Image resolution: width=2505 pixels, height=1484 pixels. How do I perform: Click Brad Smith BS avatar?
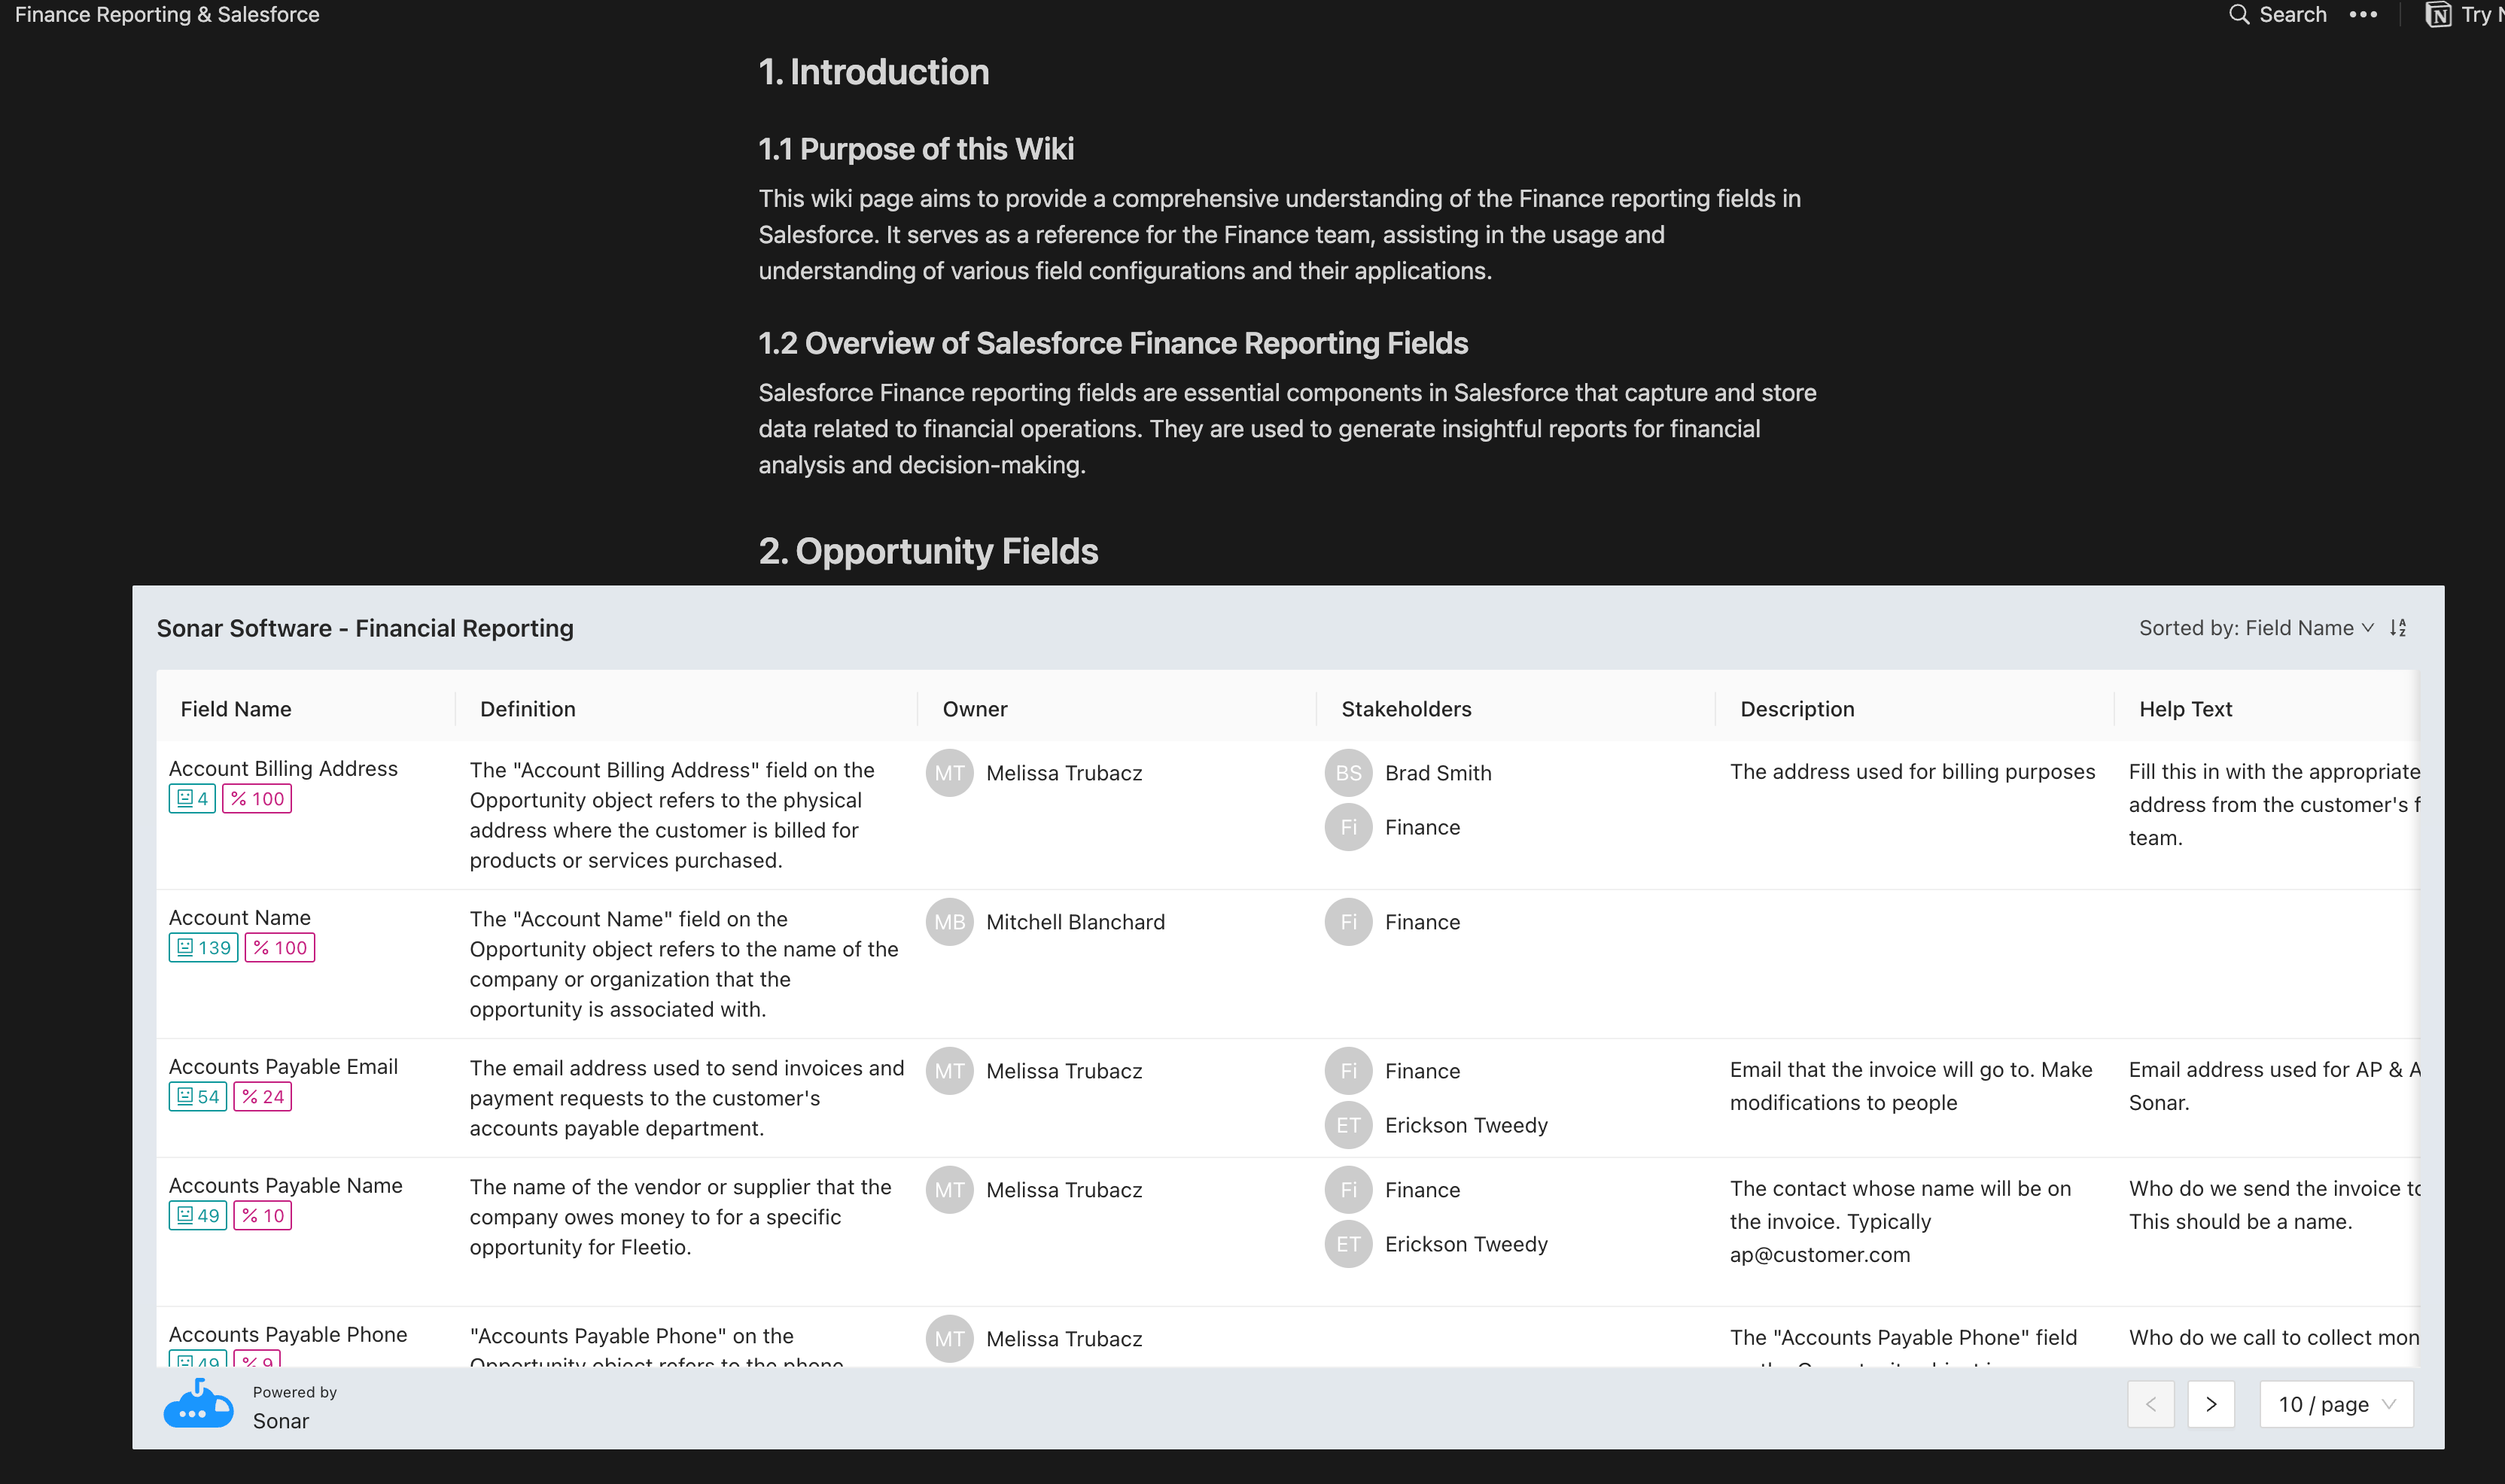tap(1348, 773)
